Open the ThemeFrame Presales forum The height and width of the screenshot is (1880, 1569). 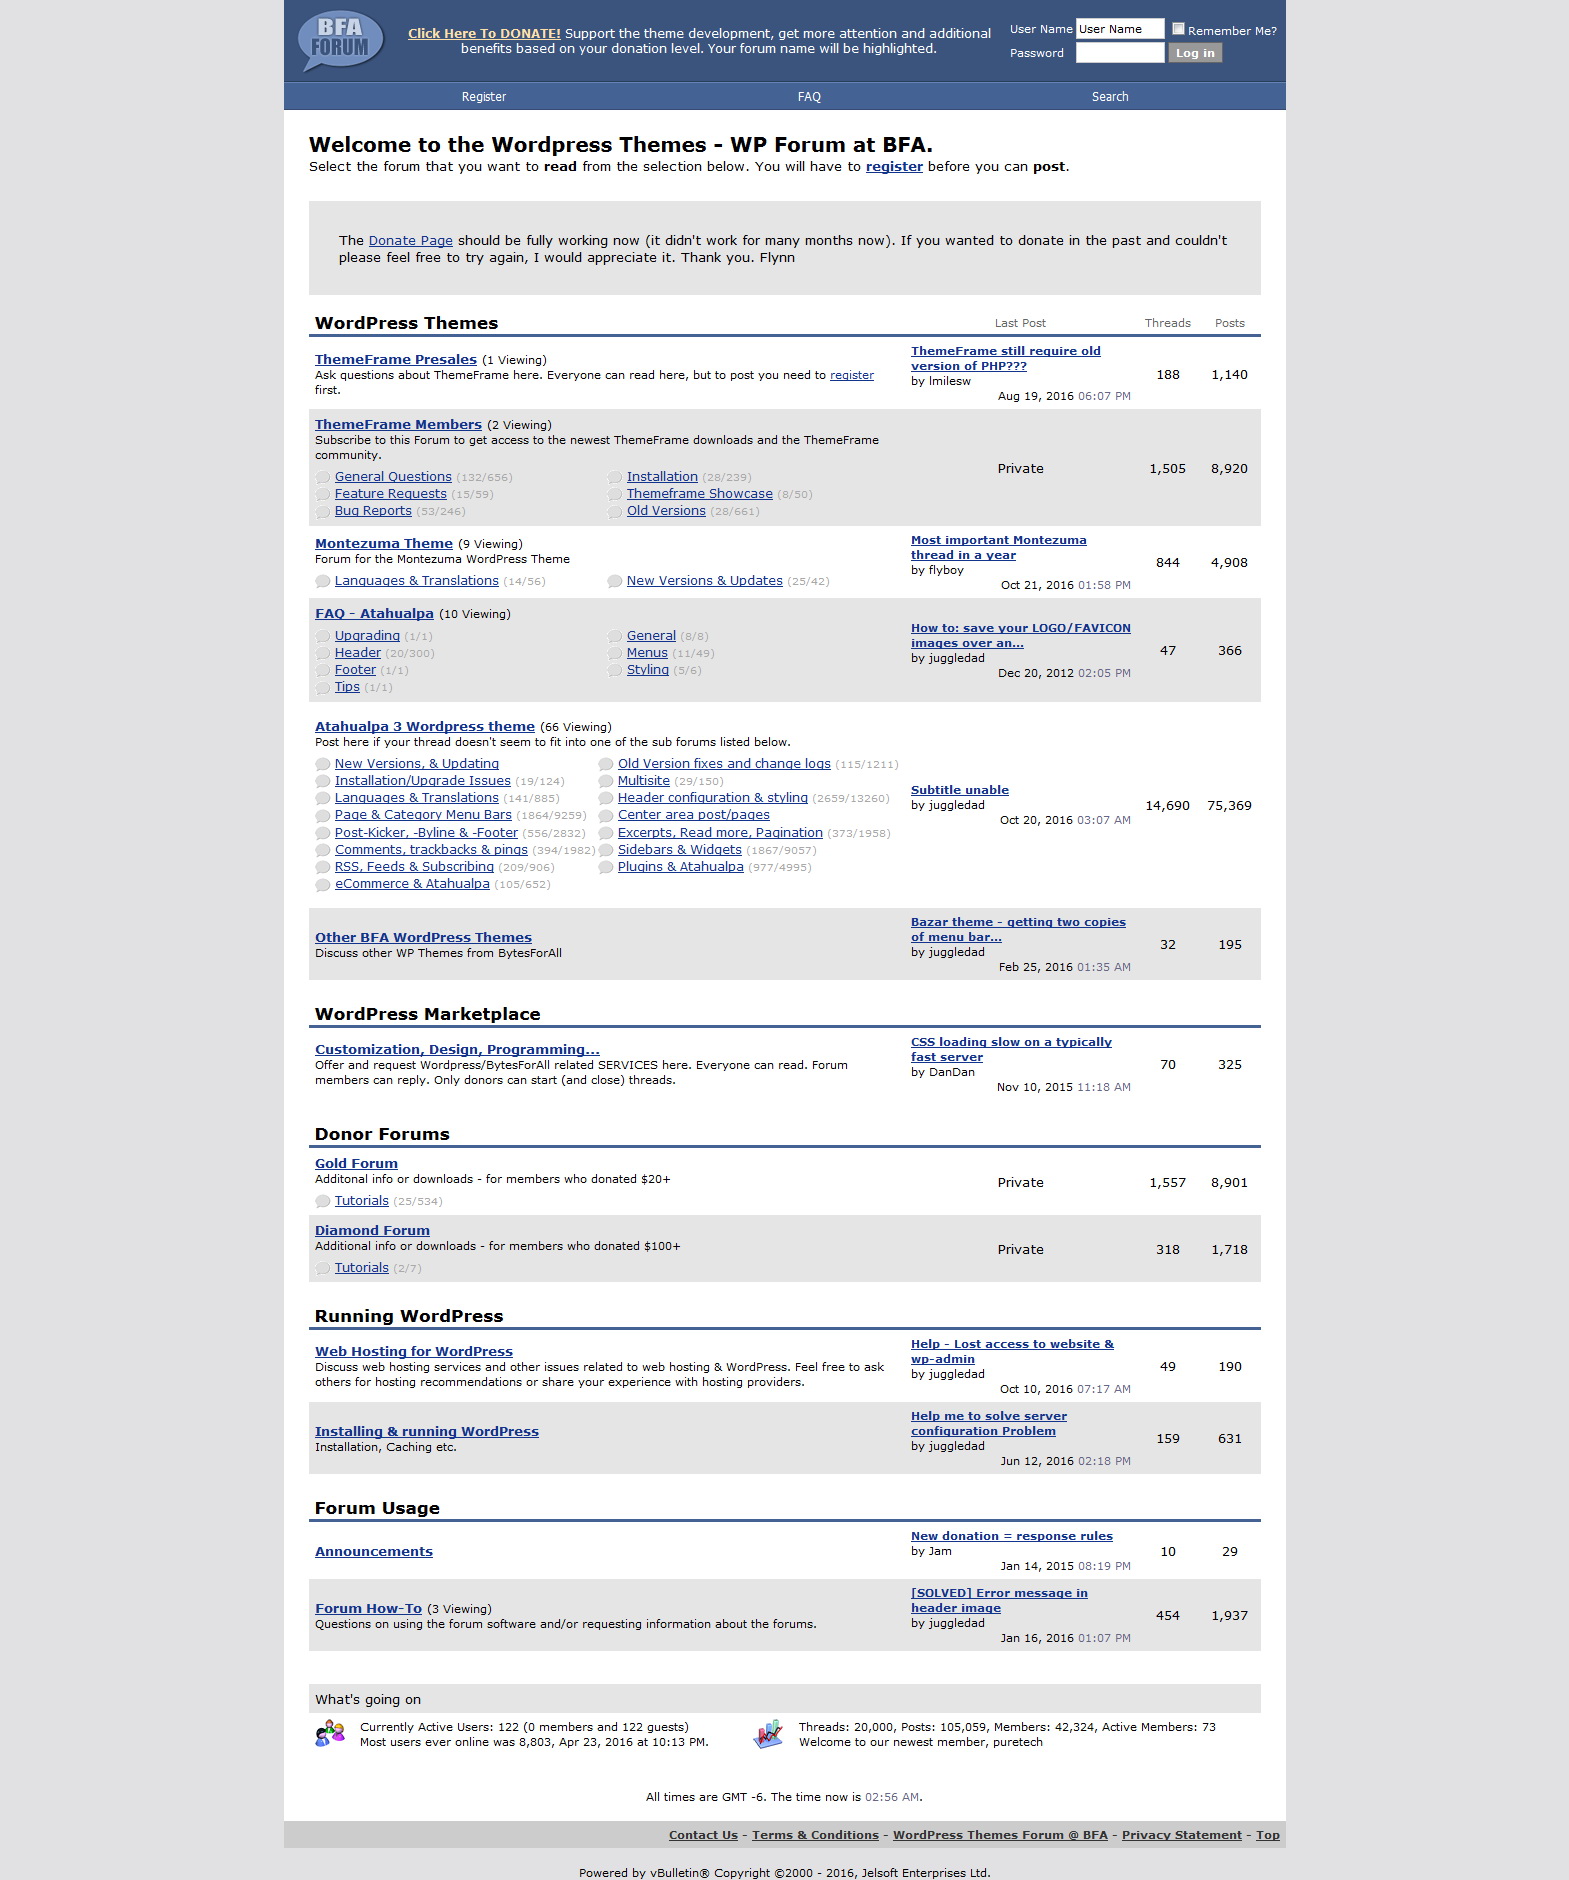coord(396,359)
